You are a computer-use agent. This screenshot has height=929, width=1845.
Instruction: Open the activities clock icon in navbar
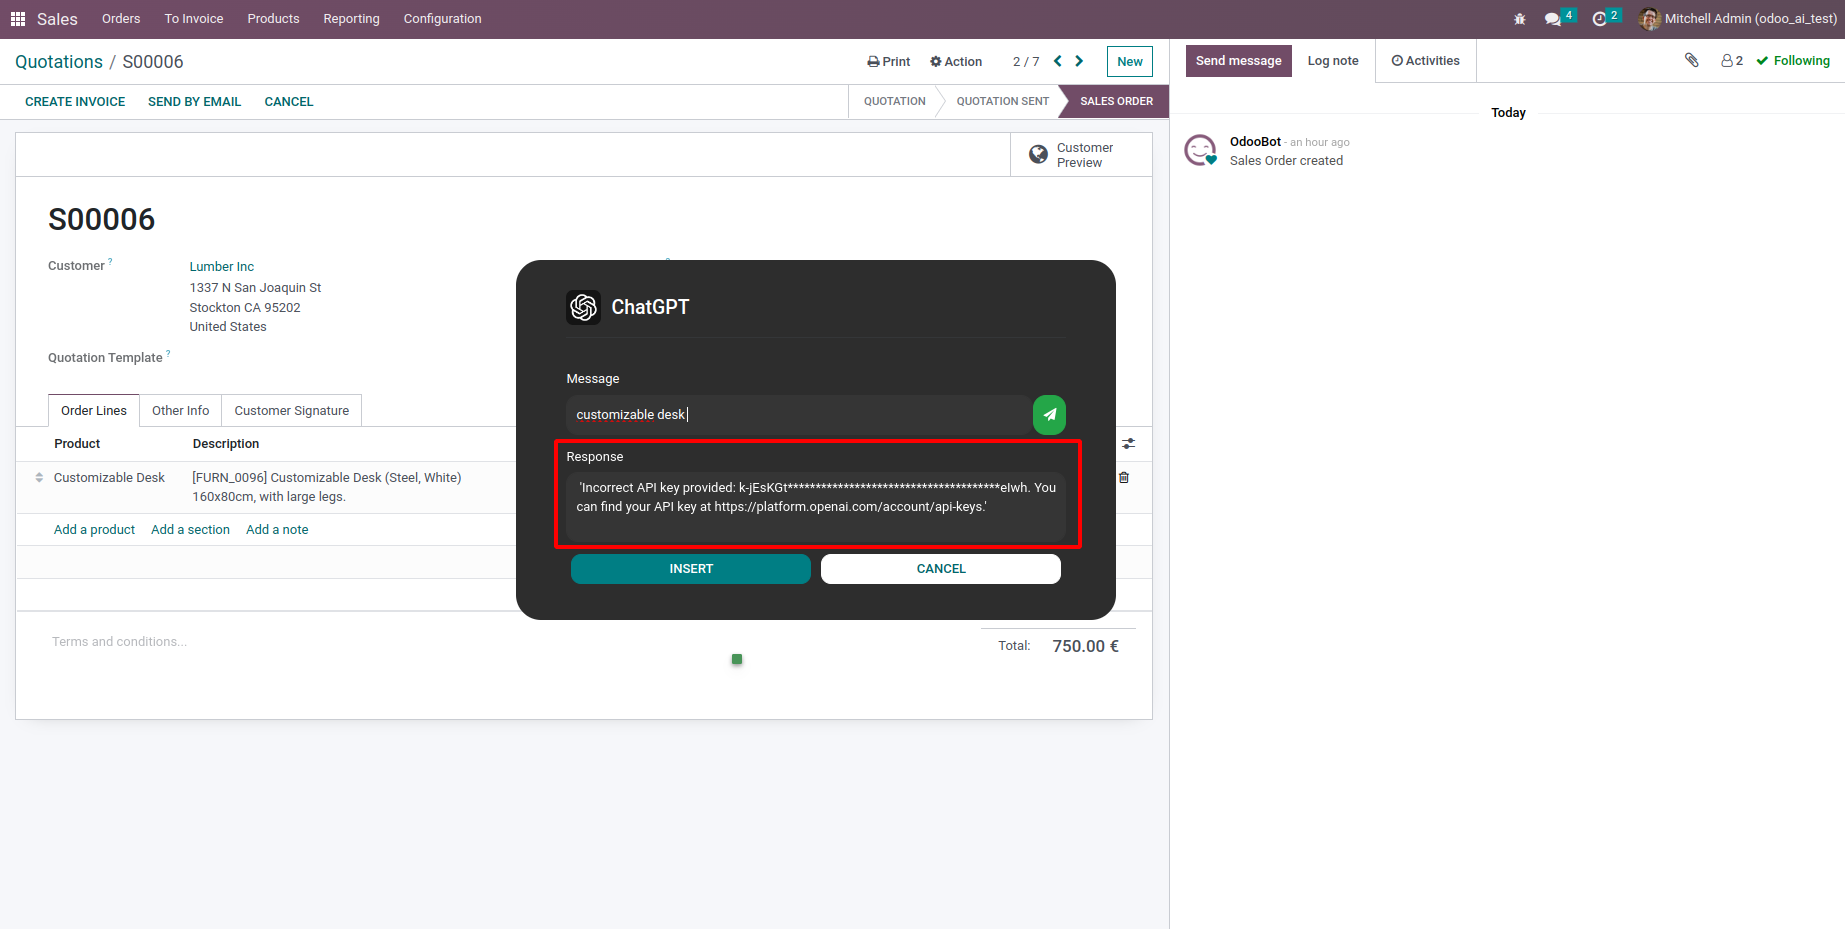[1600, 19]
